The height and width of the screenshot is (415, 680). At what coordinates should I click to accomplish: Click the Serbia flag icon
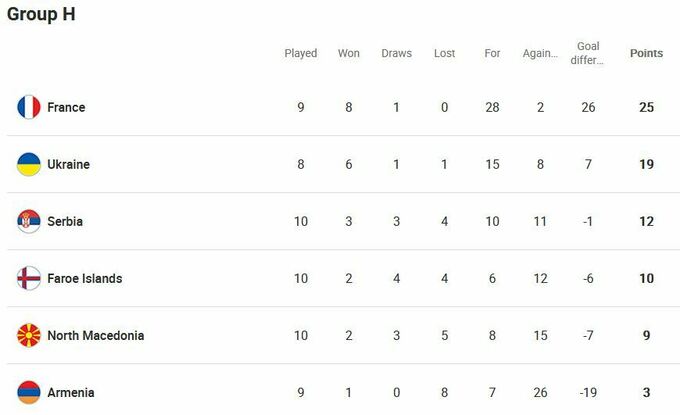[x=28, y=221]
